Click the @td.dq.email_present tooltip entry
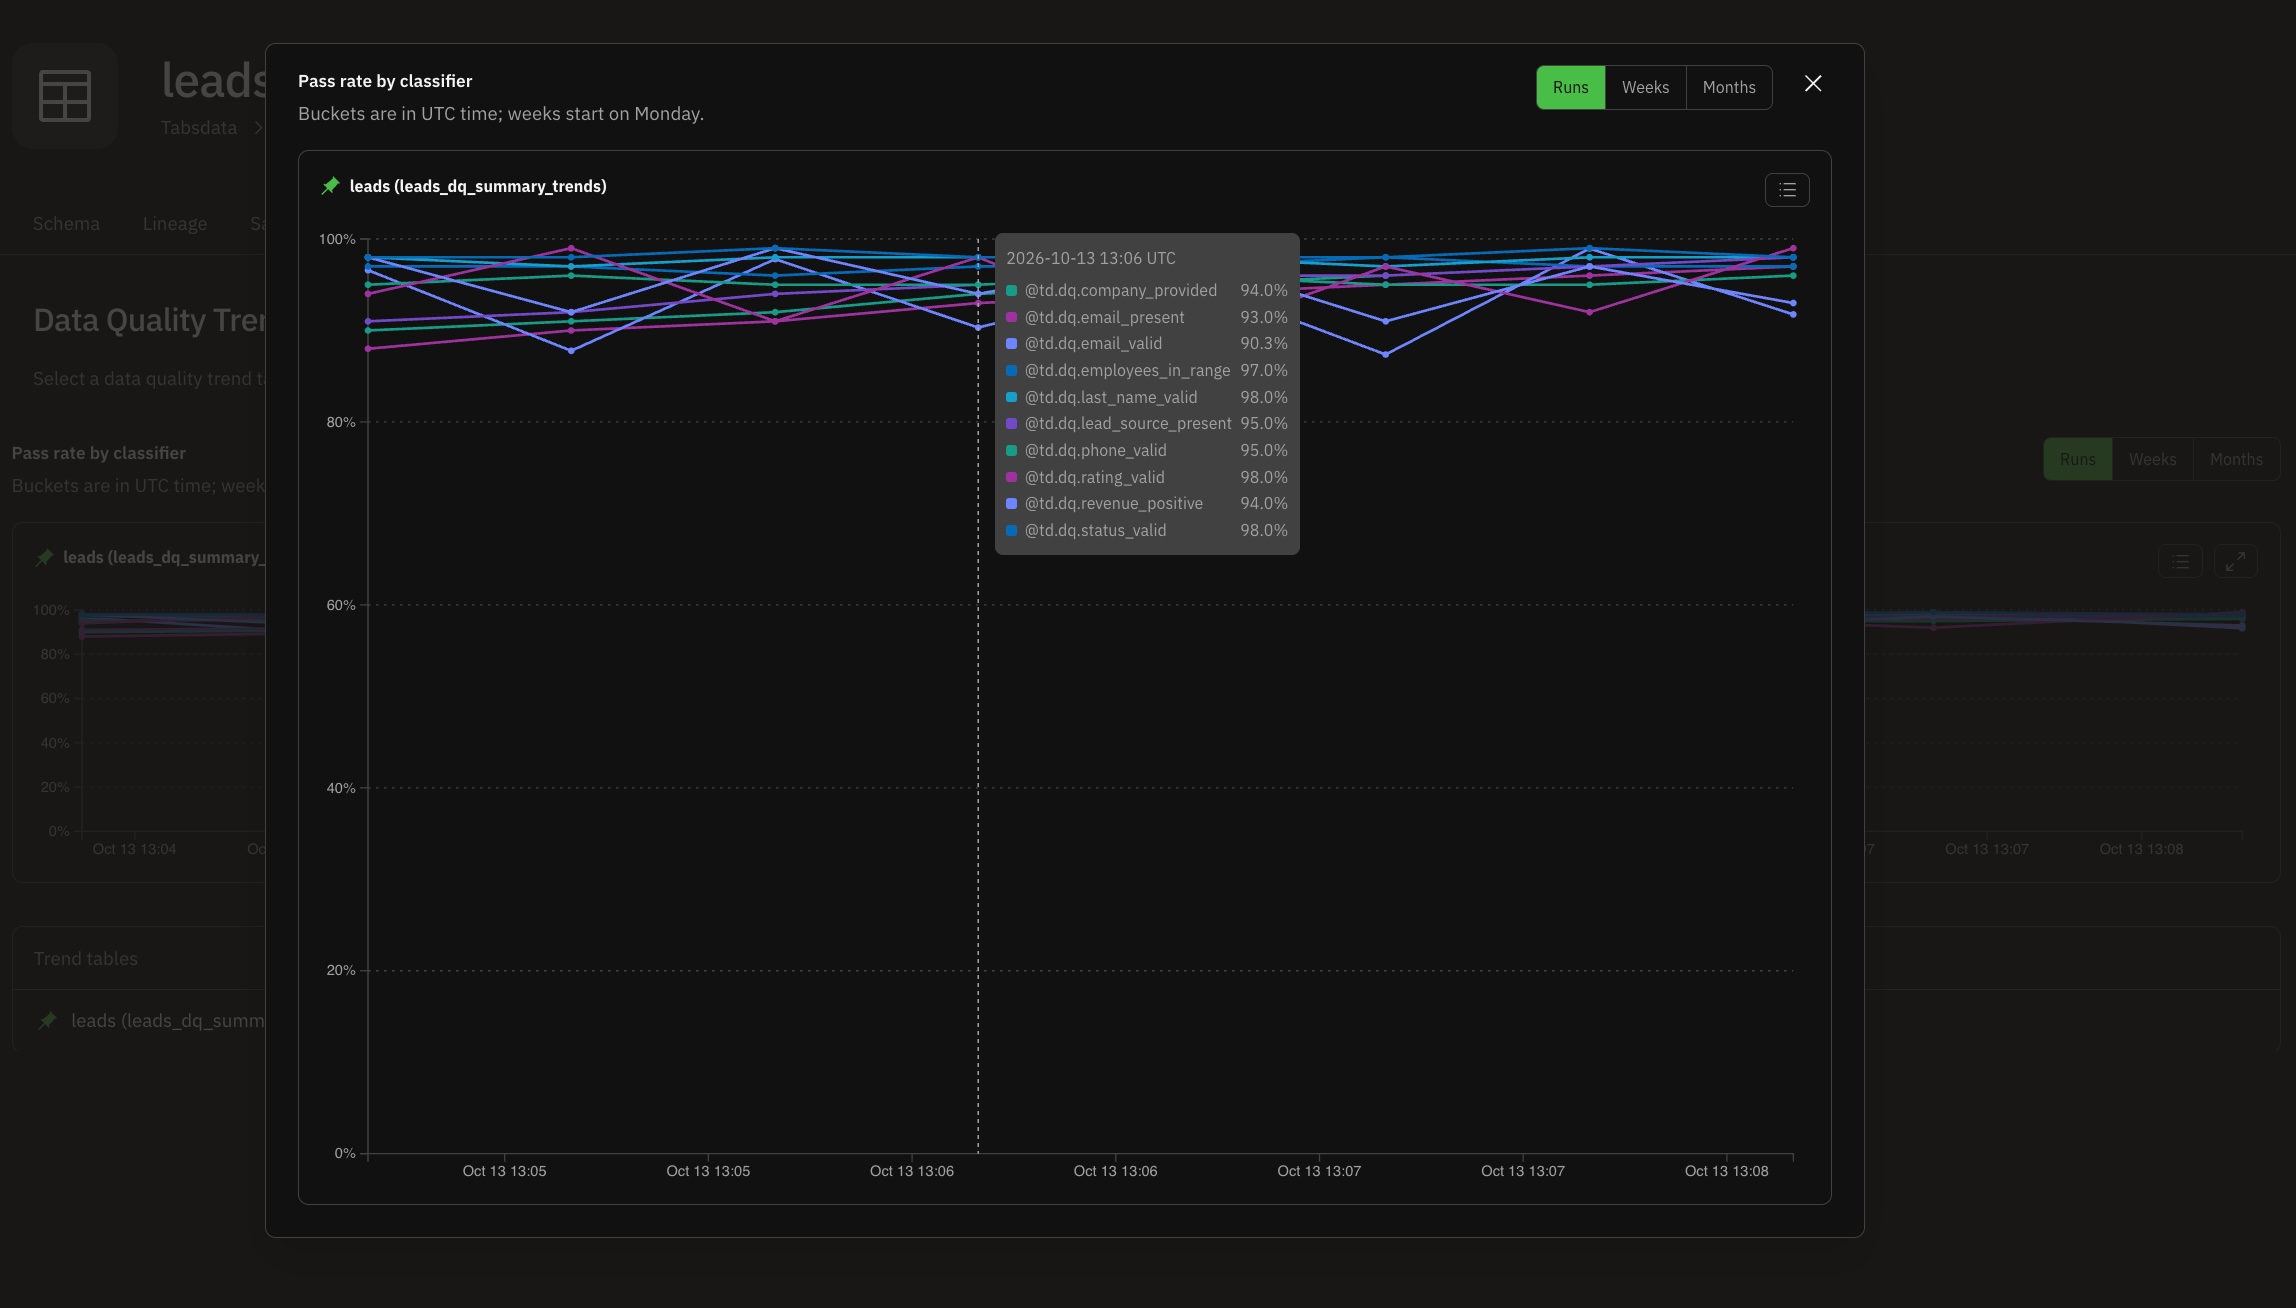This screenshot has width=2296, height=1308. (1147, 317)
